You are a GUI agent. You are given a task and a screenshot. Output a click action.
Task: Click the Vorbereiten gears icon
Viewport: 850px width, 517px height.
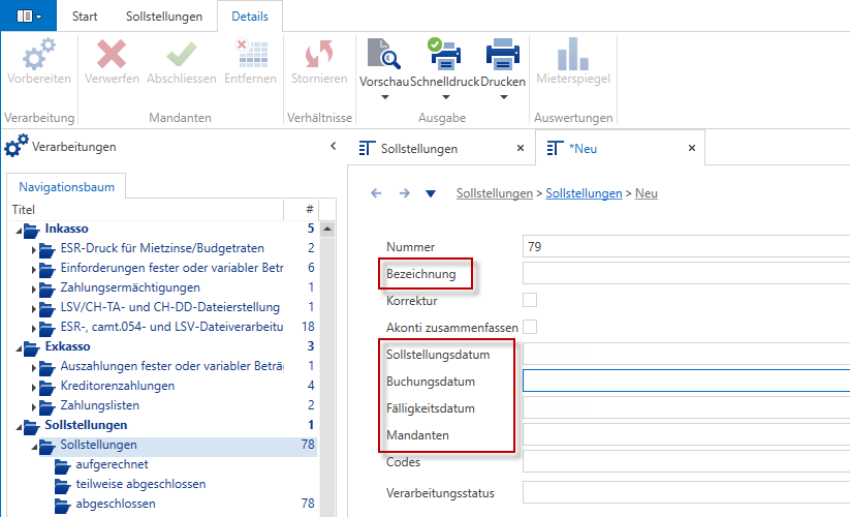tap(38, 54)
